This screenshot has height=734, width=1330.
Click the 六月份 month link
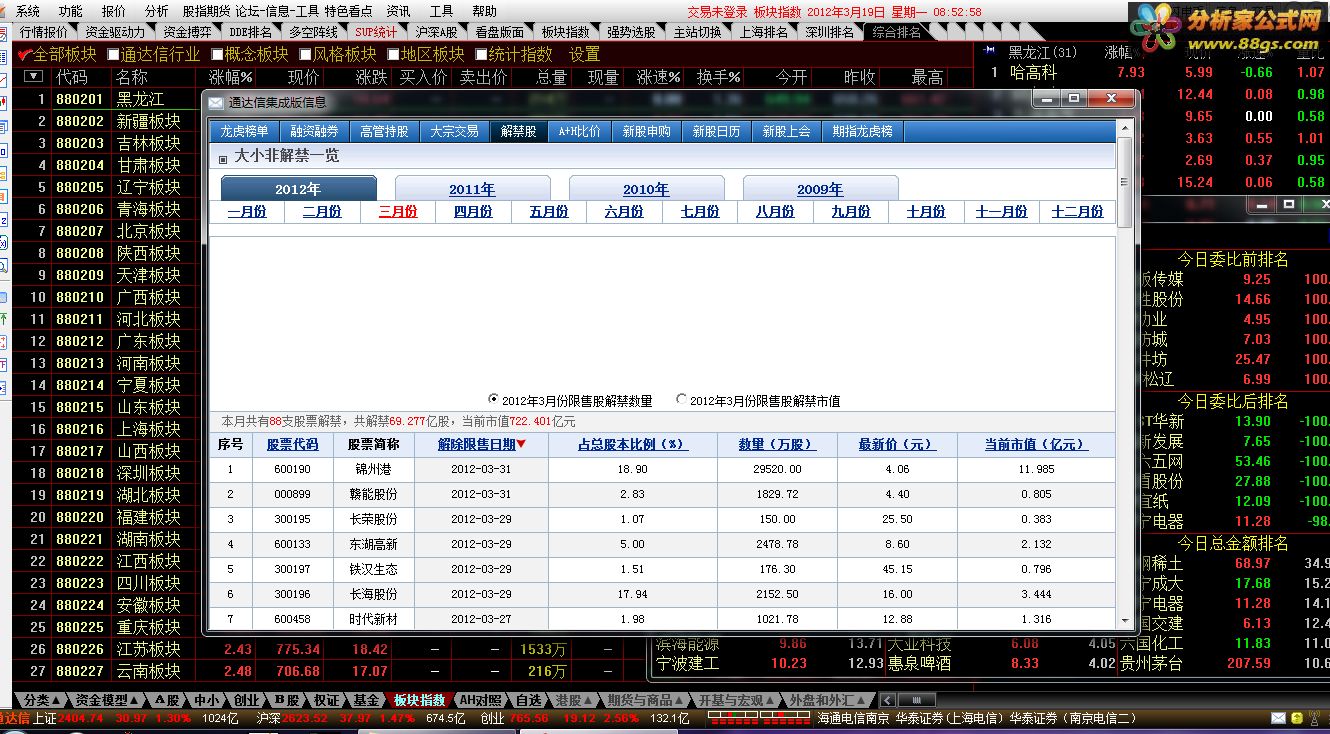tap(624, 212)
